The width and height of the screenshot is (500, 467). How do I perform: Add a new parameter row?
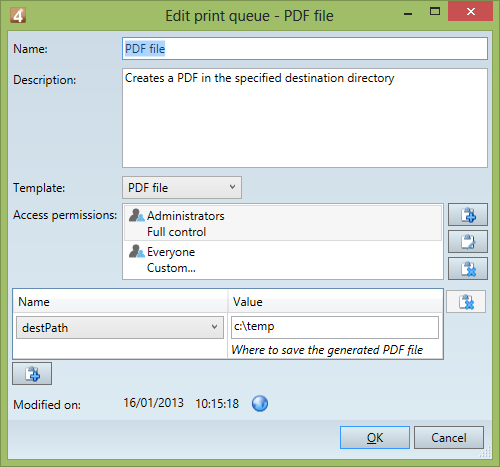(32, 374)
